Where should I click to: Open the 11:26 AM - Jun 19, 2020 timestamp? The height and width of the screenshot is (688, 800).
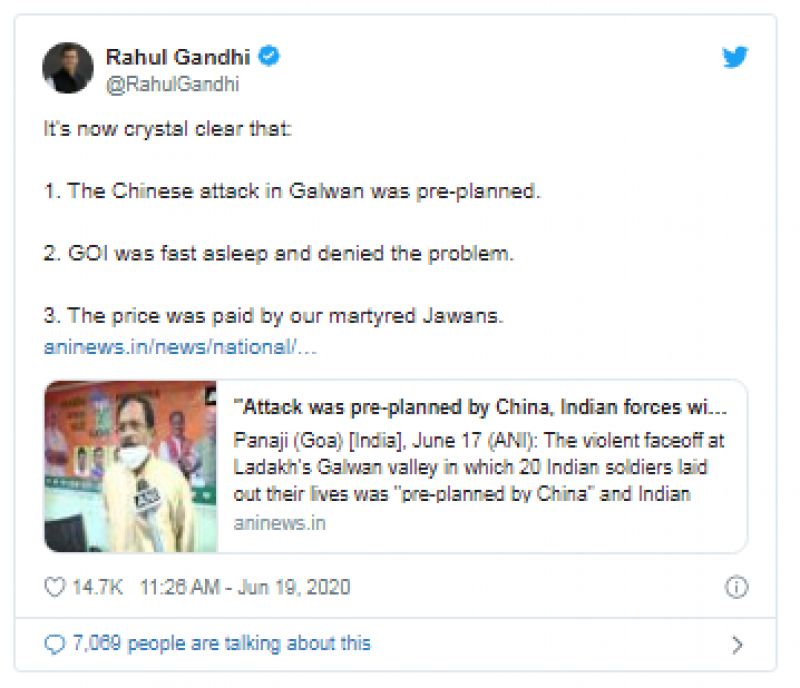[x=245, y=587]
